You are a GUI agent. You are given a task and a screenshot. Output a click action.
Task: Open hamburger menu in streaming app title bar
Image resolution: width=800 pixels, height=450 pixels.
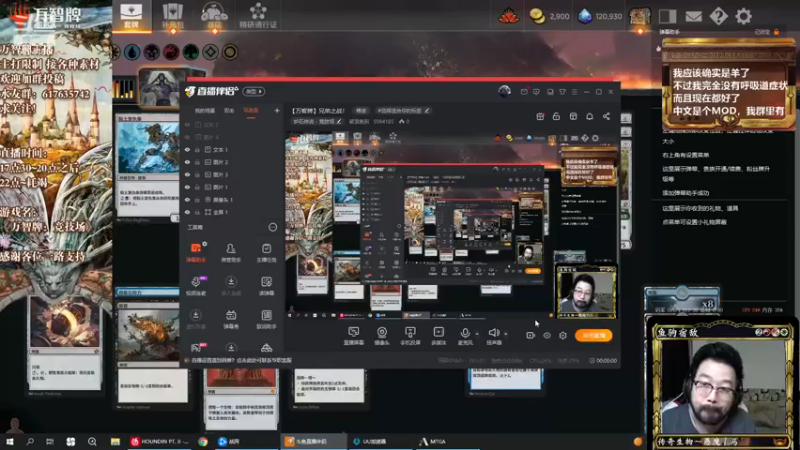coord(574,92)
